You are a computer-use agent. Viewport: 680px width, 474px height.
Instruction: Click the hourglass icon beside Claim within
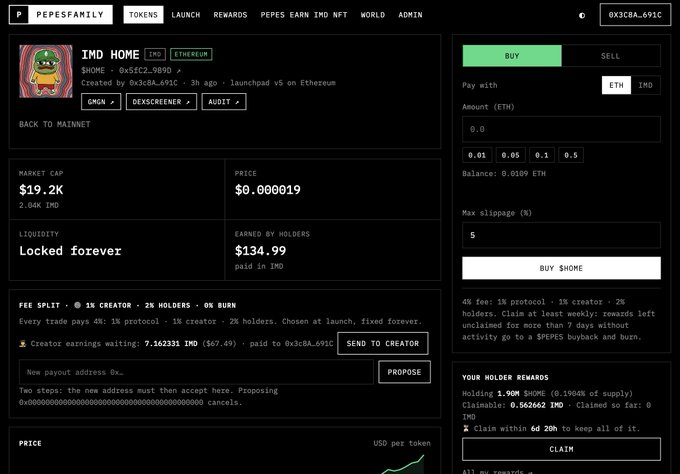[466, 428]
